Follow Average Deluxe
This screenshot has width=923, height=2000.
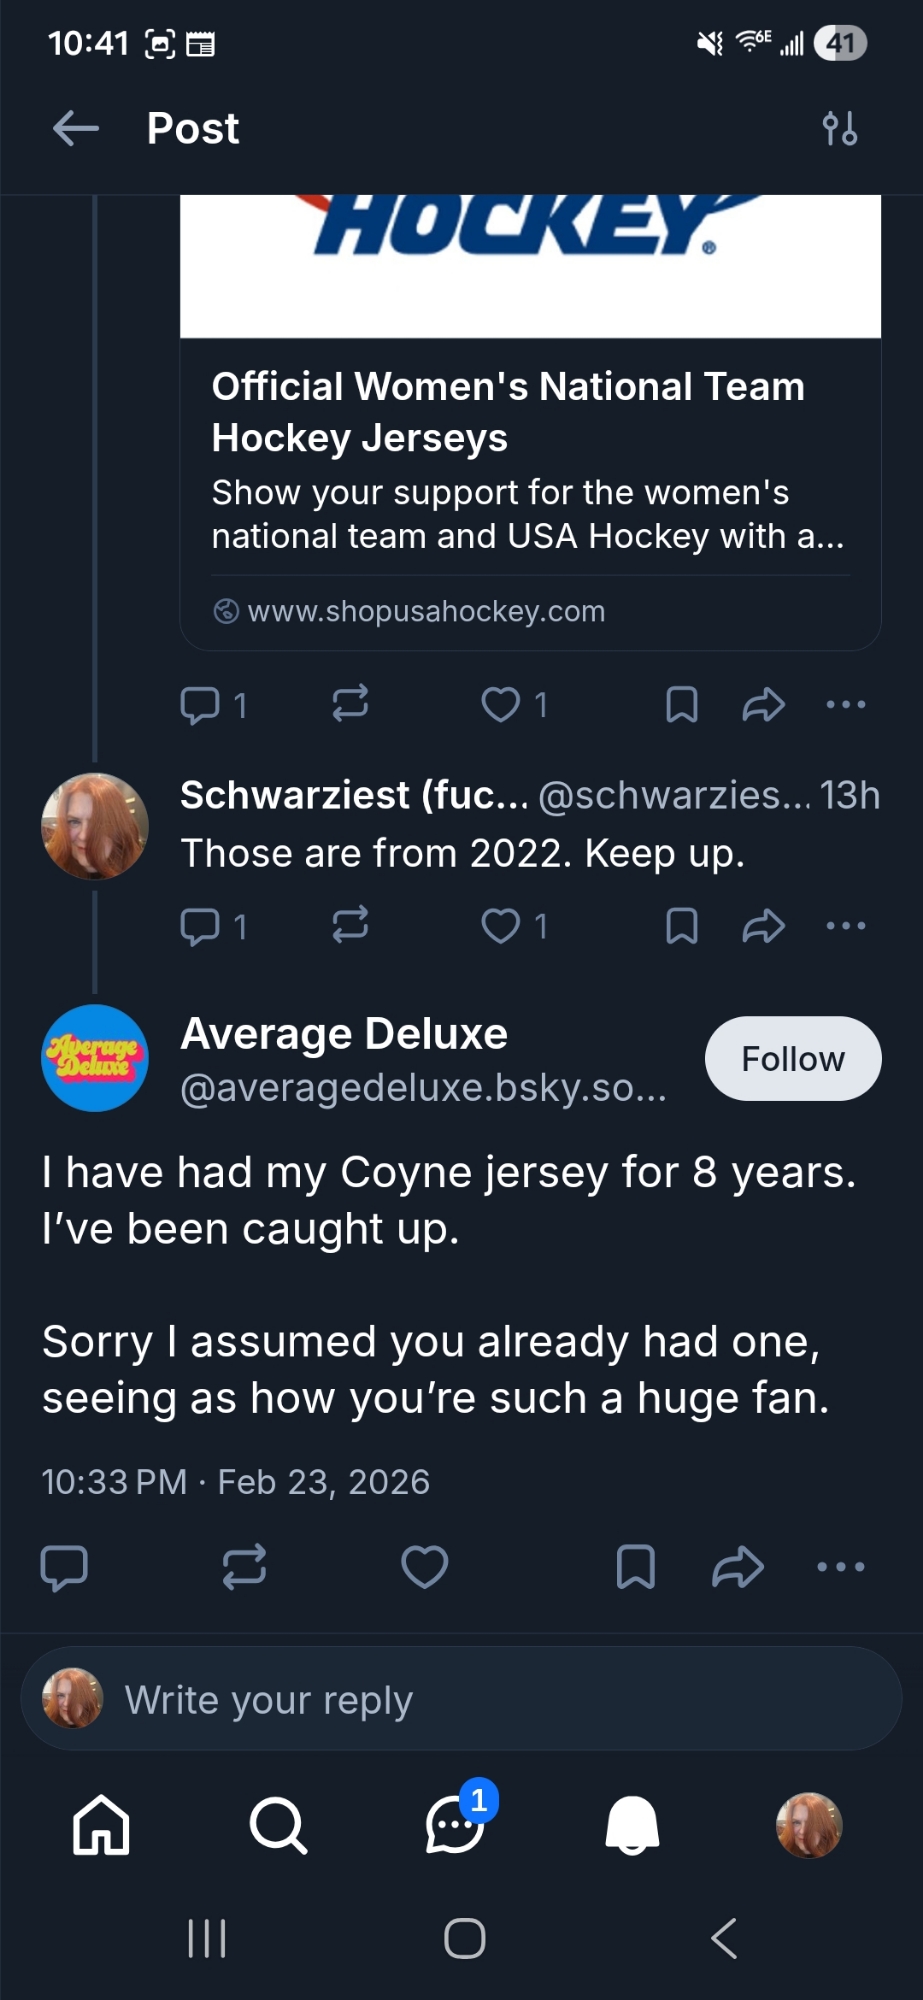point(792,1059)
